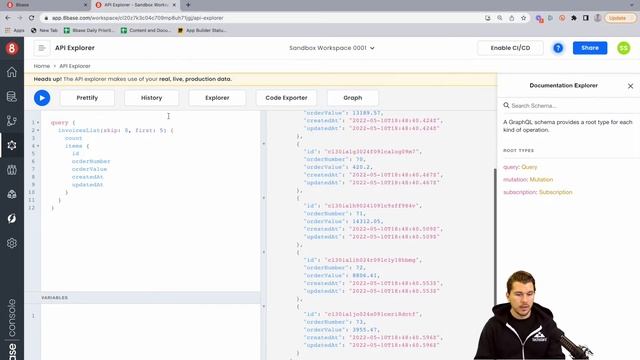Click the browser Update button

pos(620,18)
